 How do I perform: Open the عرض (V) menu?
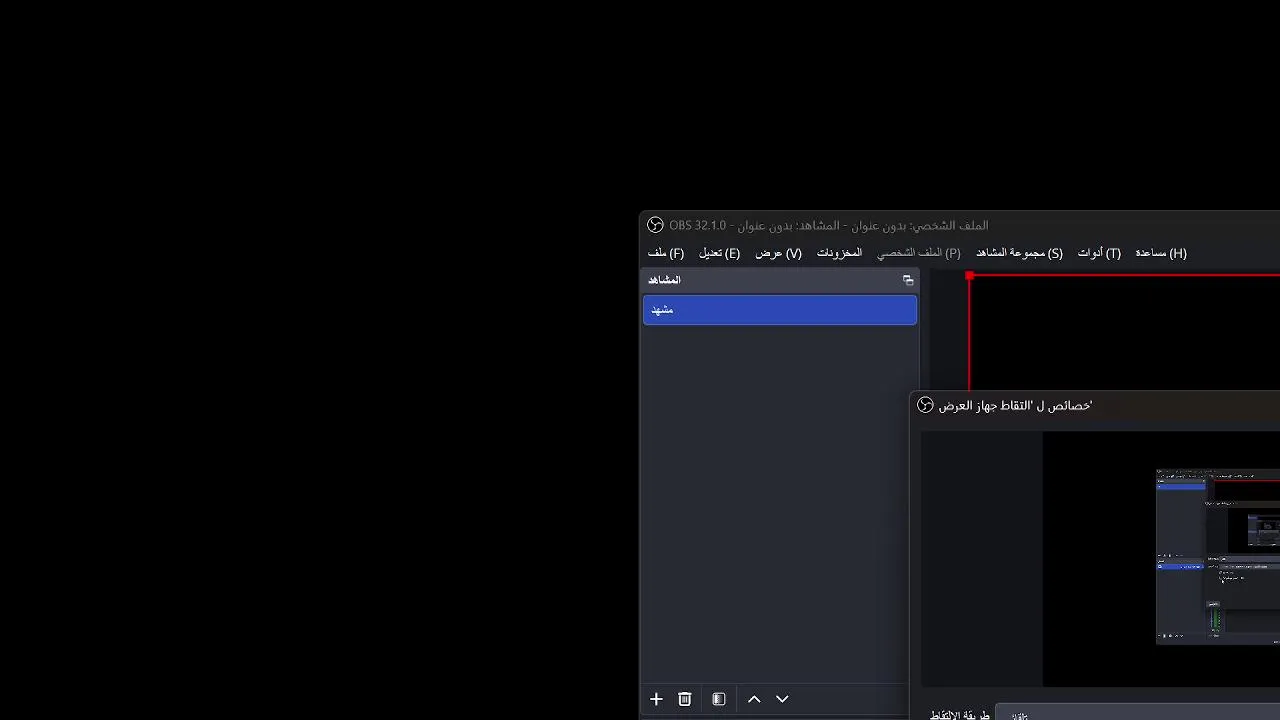778,253
